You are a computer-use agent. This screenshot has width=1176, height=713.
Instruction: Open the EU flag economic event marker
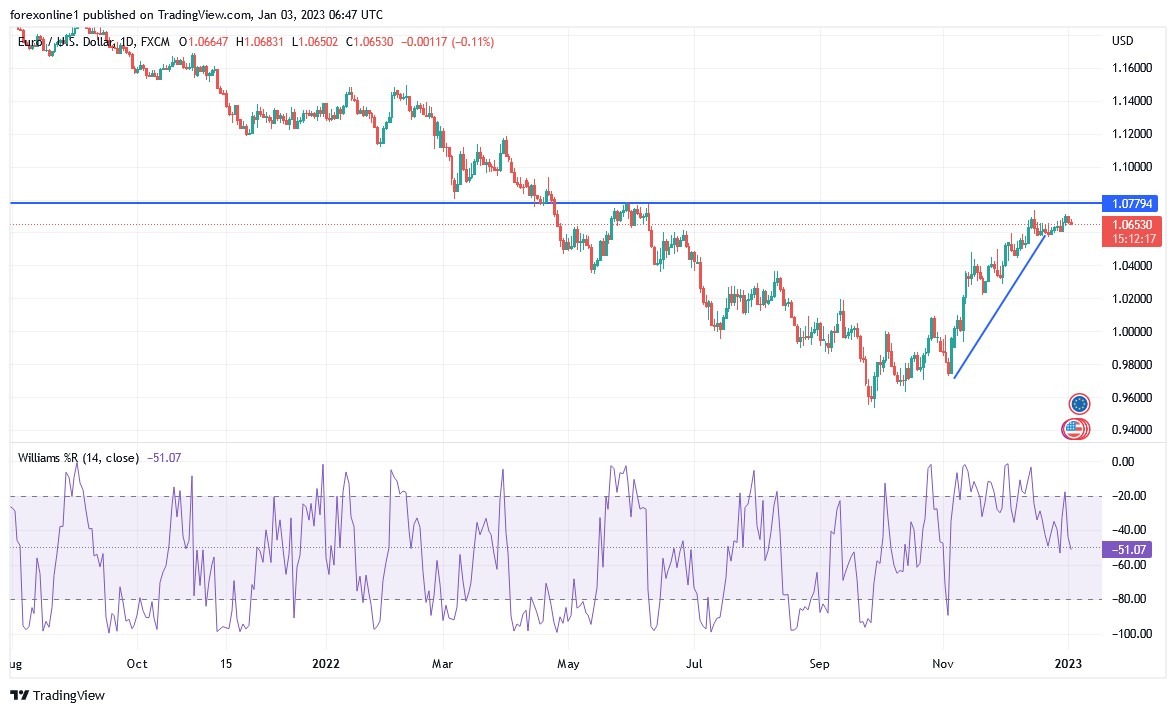point(1080,403)
